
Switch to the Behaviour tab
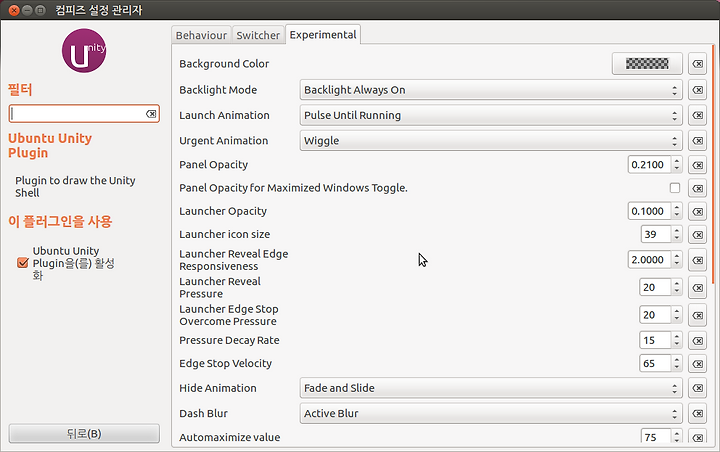pos(201,35)
